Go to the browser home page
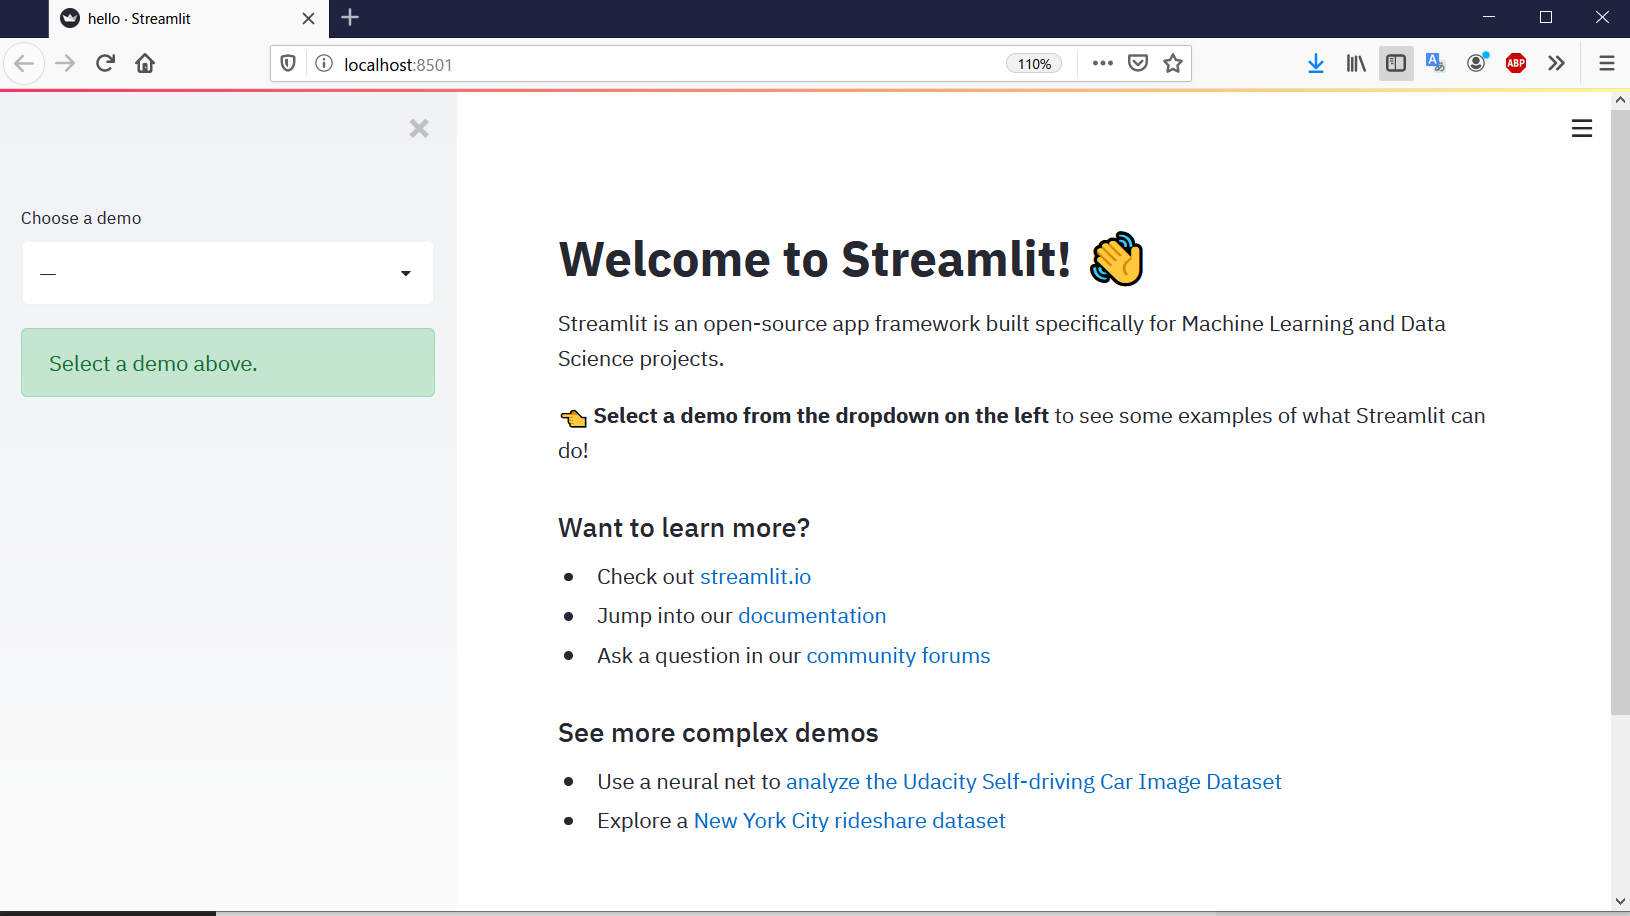This screenshot has width=1630, height=916. (x=145, y=63)
